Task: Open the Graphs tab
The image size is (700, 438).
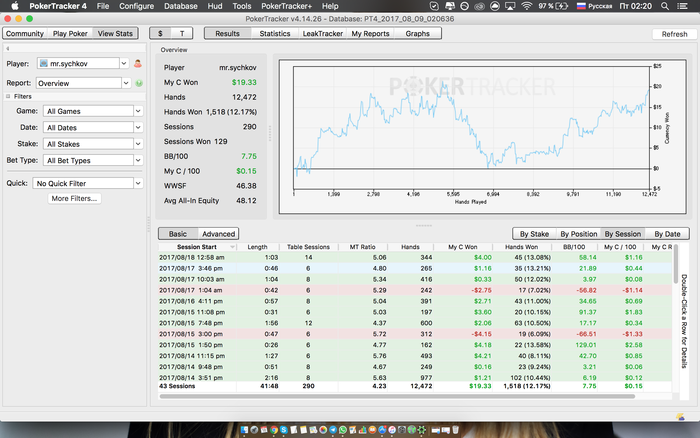Action: 417,33
